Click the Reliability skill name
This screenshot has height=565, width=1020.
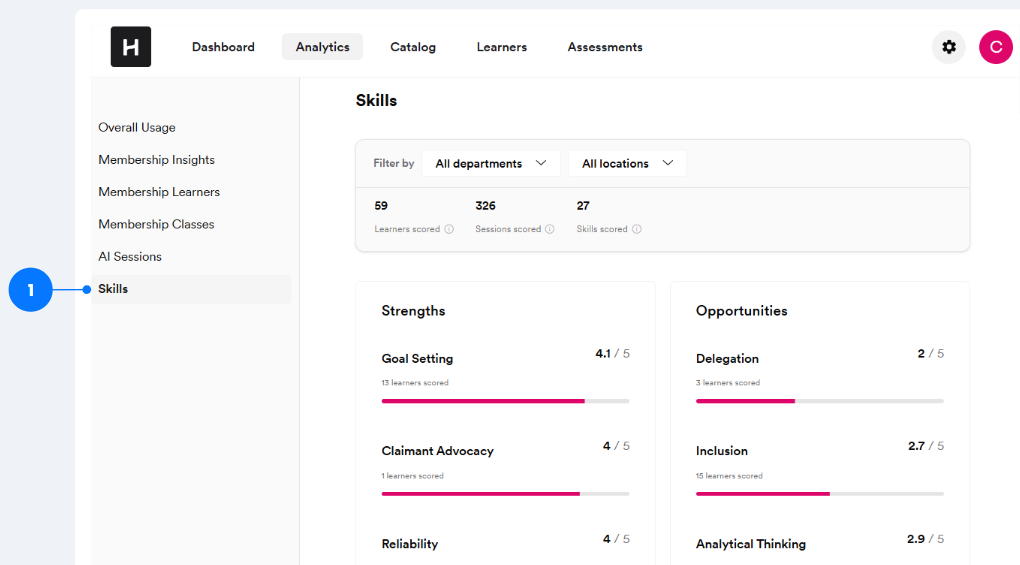pos(410,544)
